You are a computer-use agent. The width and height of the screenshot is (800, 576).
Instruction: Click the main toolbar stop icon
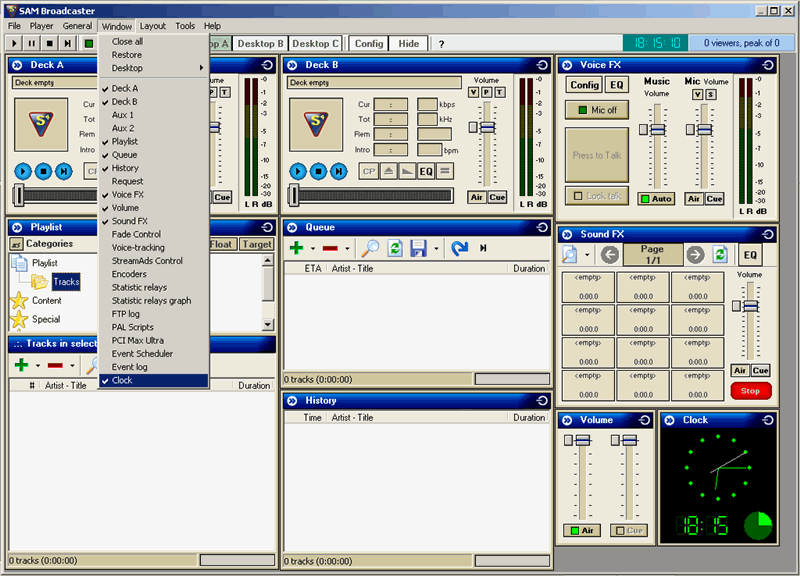[x=49, y=44]
